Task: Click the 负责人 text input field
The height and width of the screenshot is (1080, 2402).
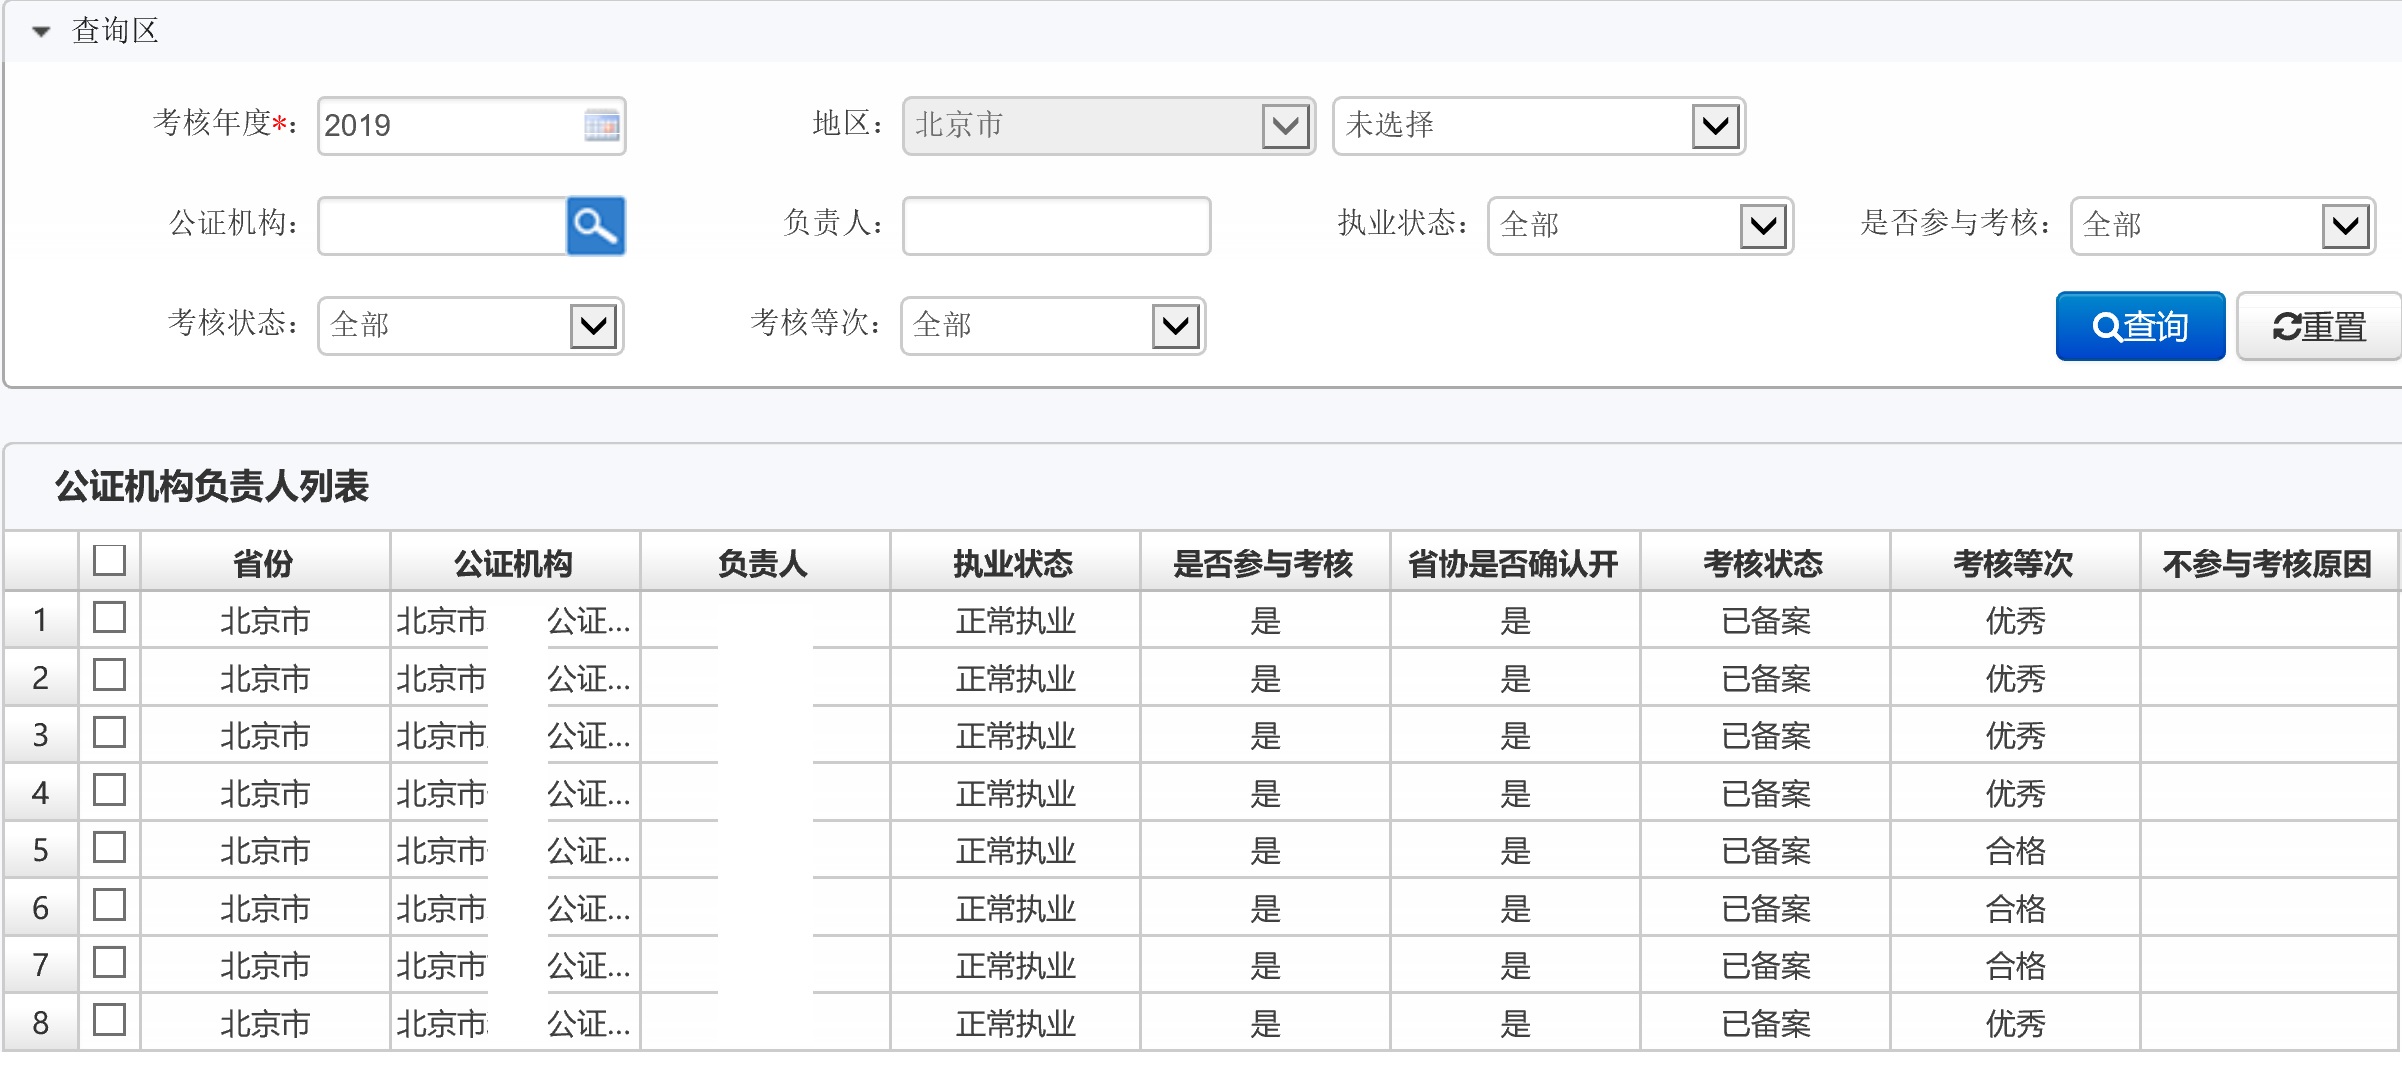Action: coord(1055,226)
